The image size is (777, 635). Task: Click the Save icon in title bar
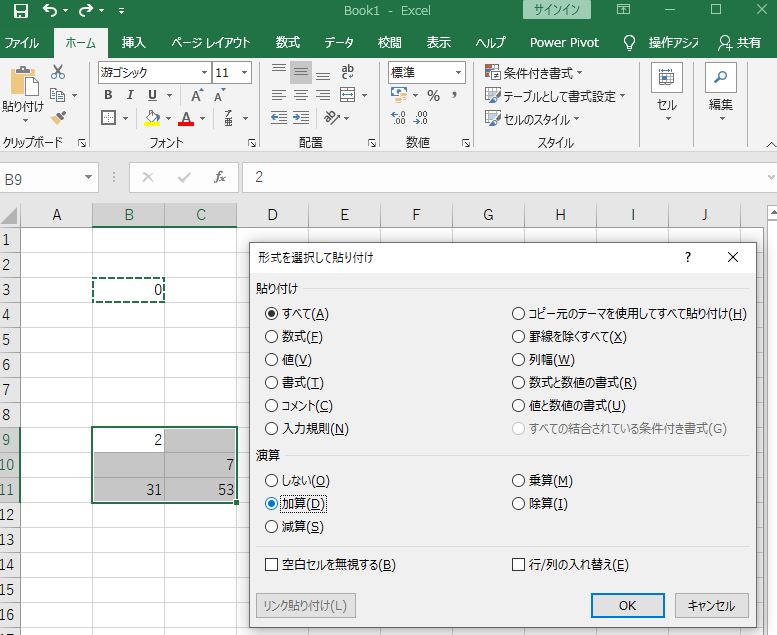[x=21, y=11]
